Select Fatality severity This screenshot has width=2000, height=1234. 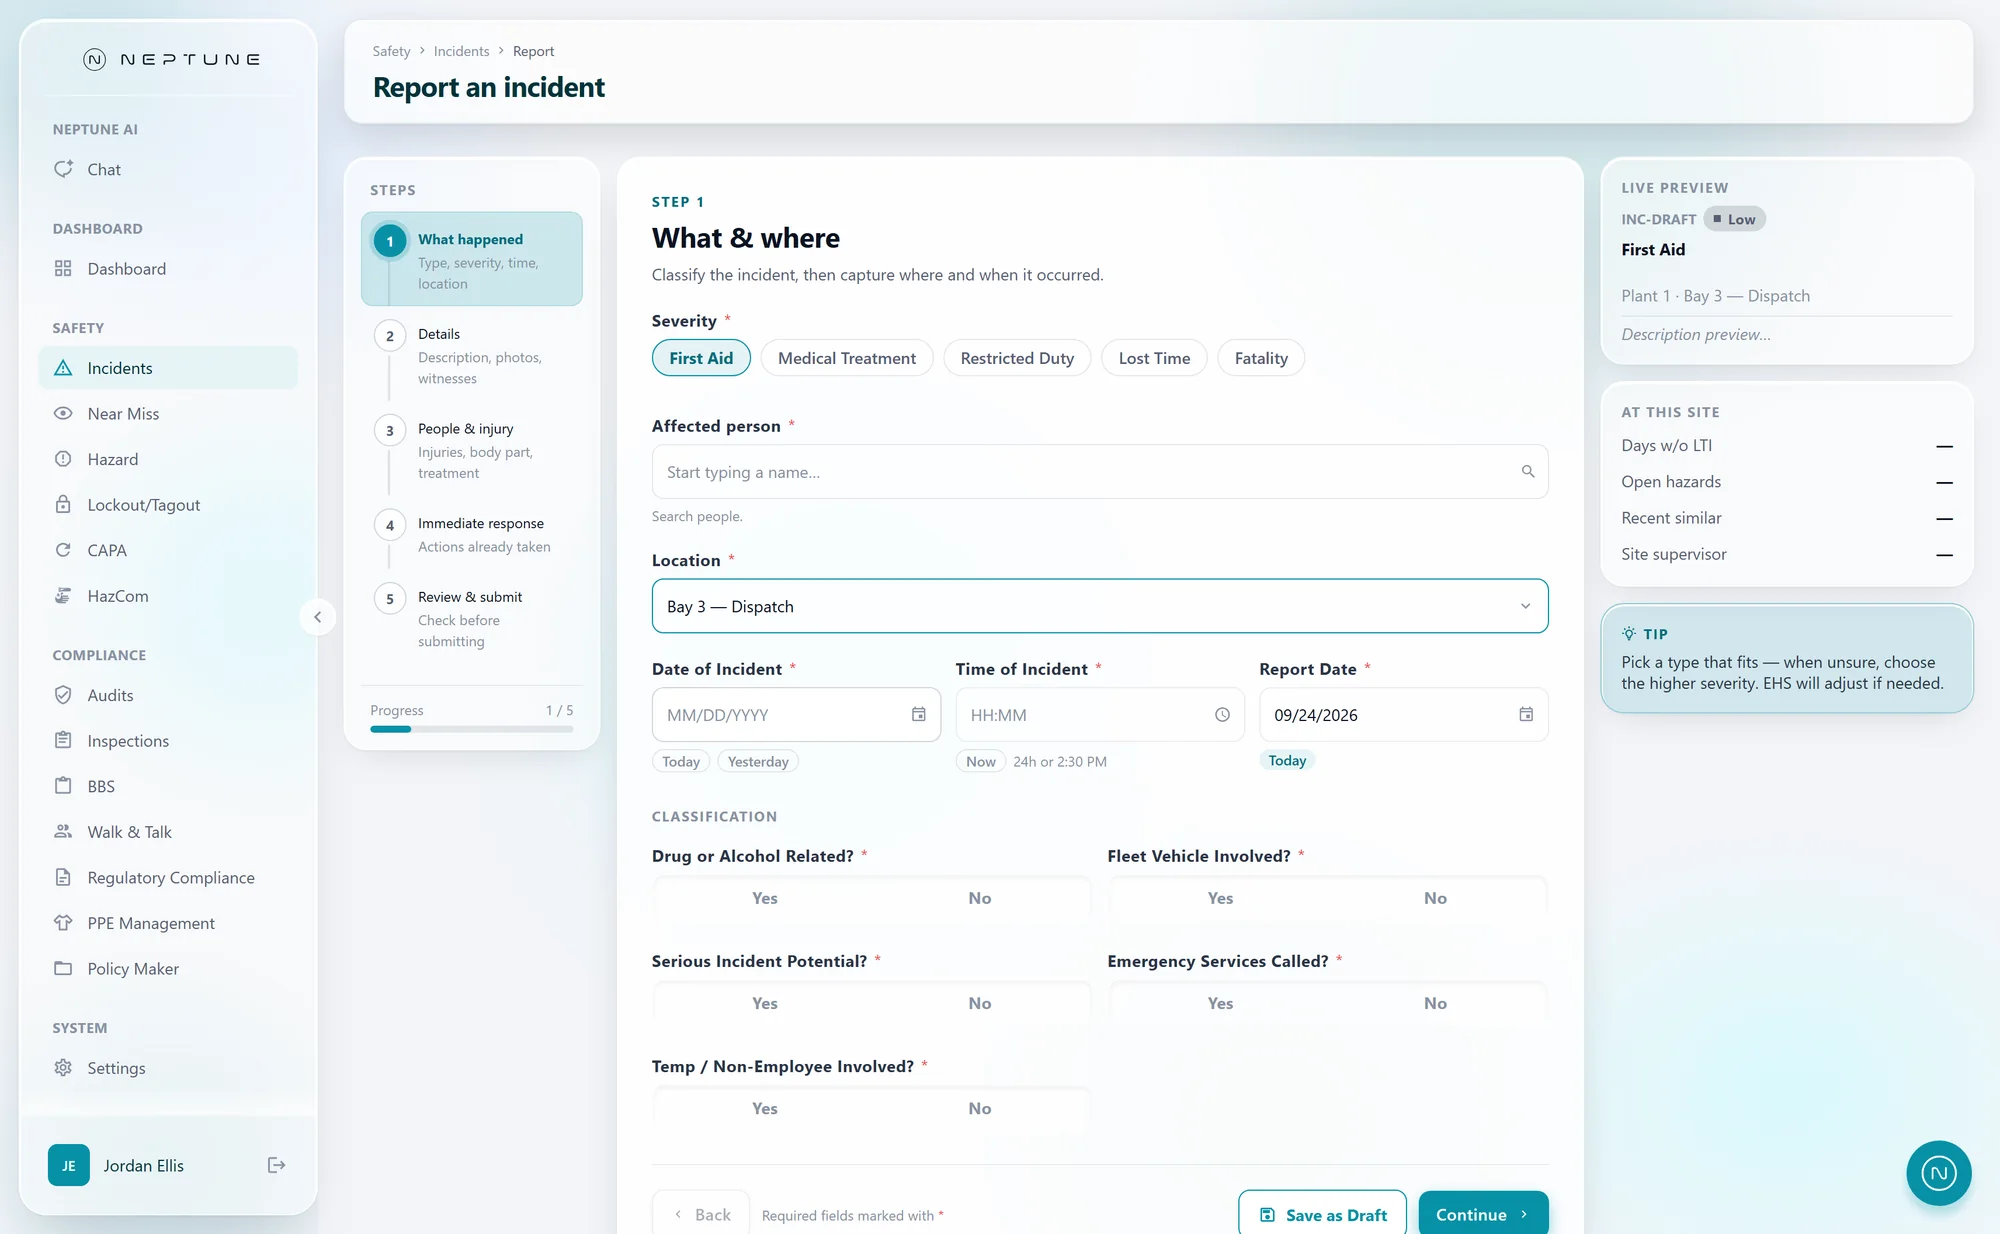[x=1261, y=358]
